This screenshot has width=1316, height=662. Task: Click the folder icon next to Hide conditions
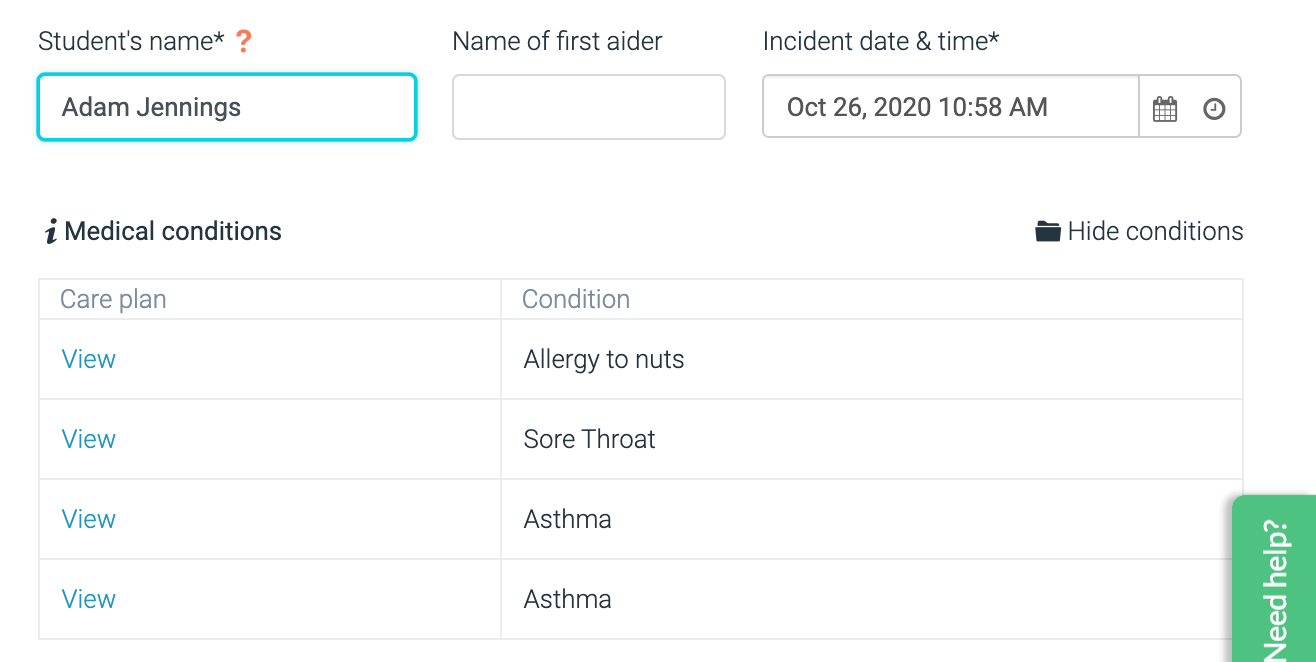1046,230
